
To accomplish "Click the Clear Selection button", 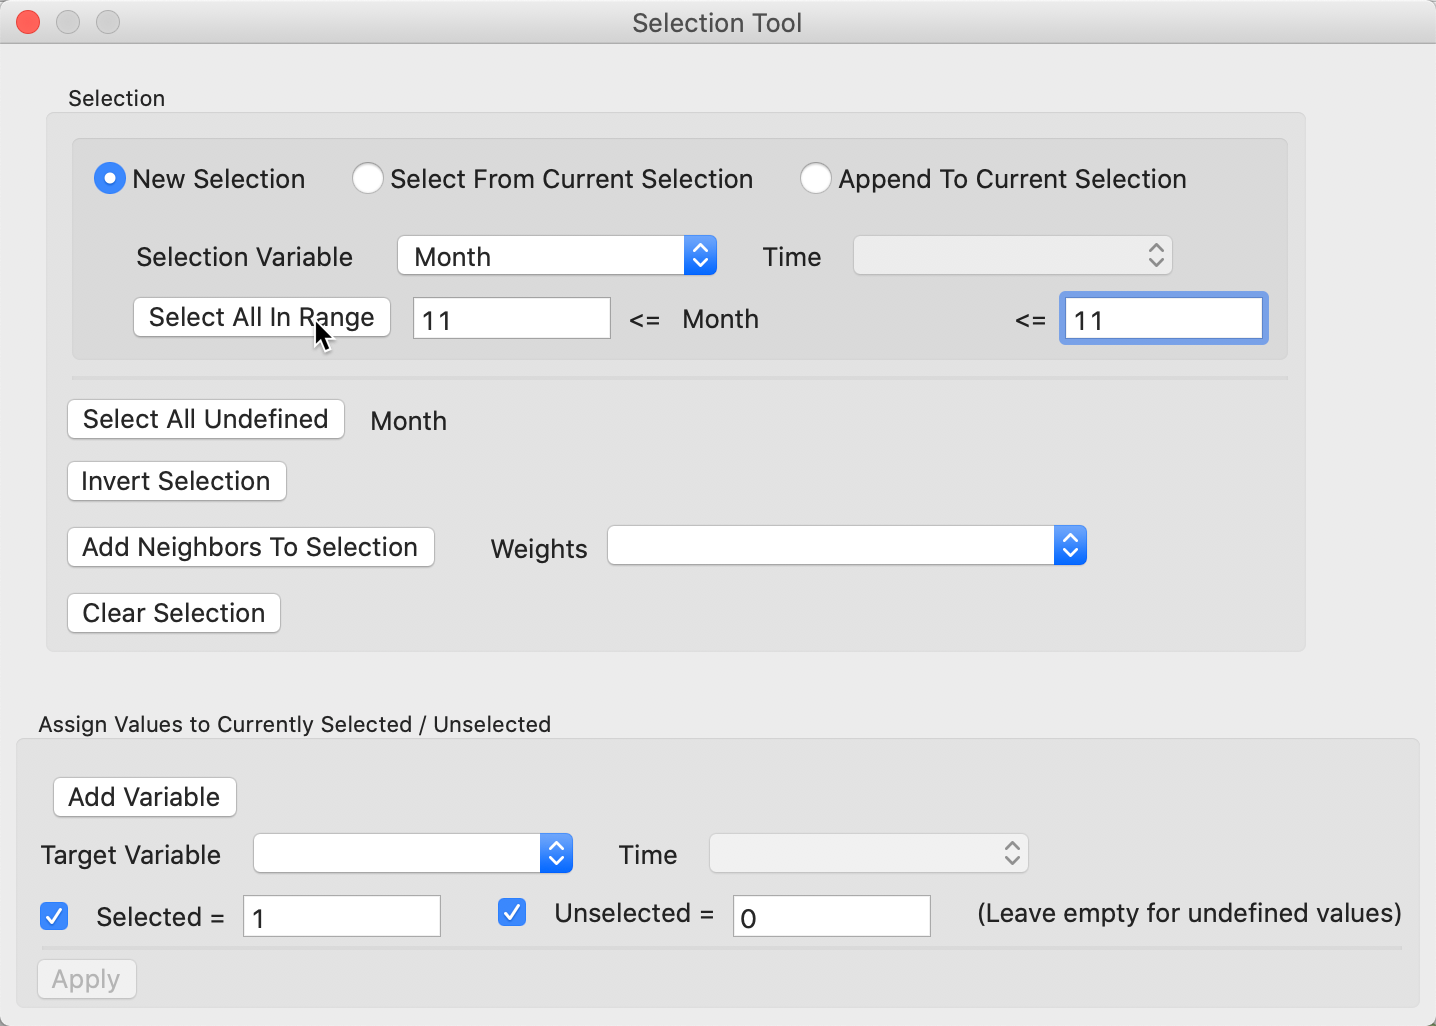I will point(174,613).
